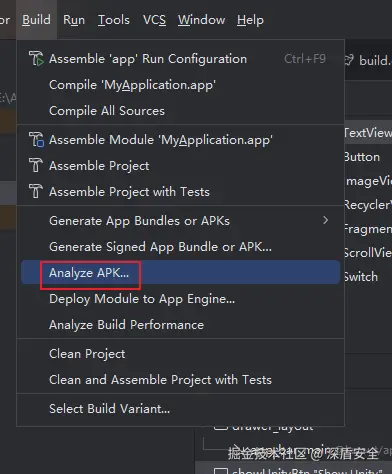Click the Assemble 'app' Run Configuration hammer icon
Screen dimensions: 392x474
click(36, 59)
